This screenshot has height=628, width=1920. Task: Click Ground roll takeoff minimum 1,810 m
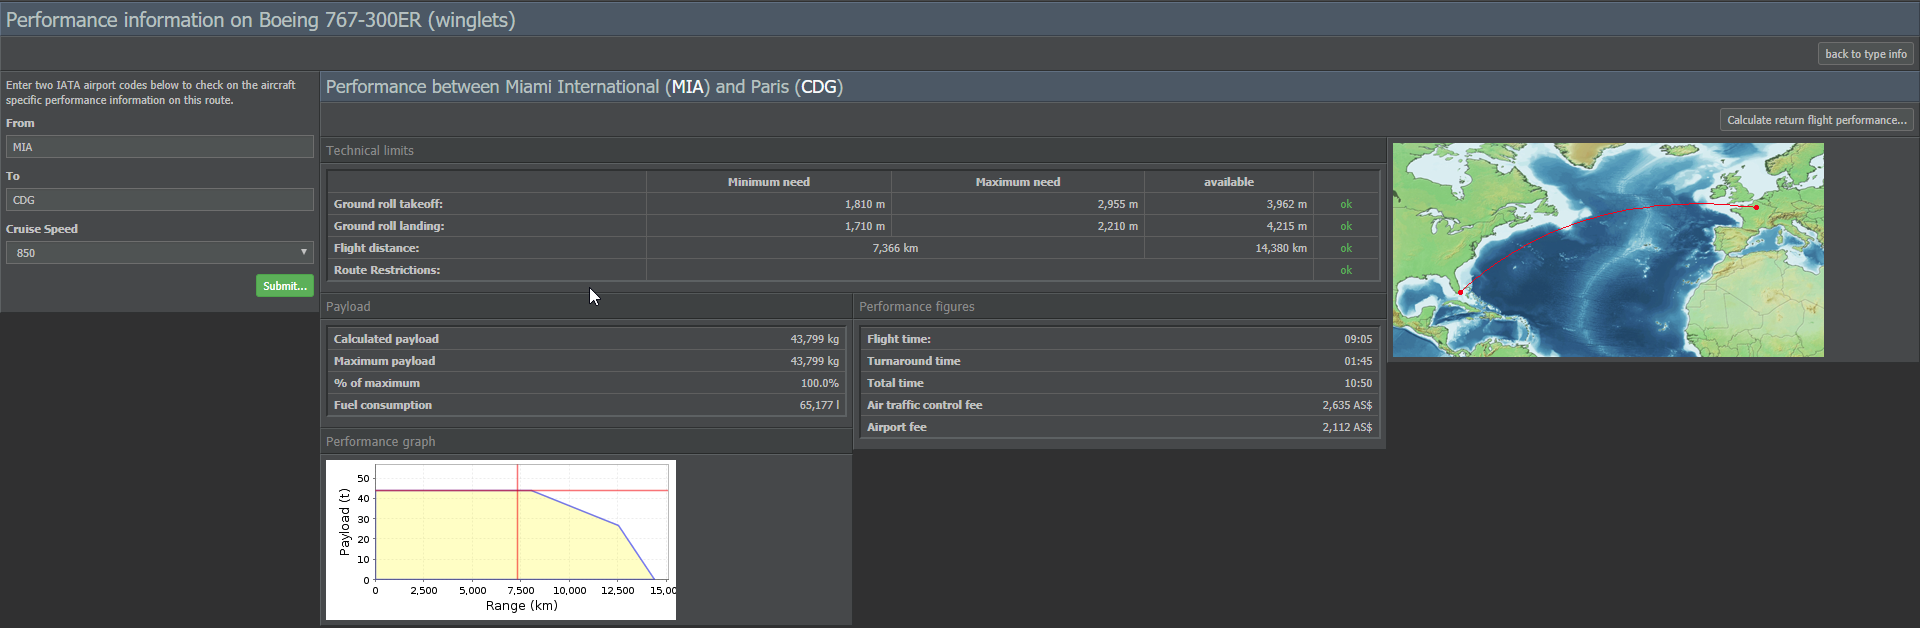click(865, 204)
